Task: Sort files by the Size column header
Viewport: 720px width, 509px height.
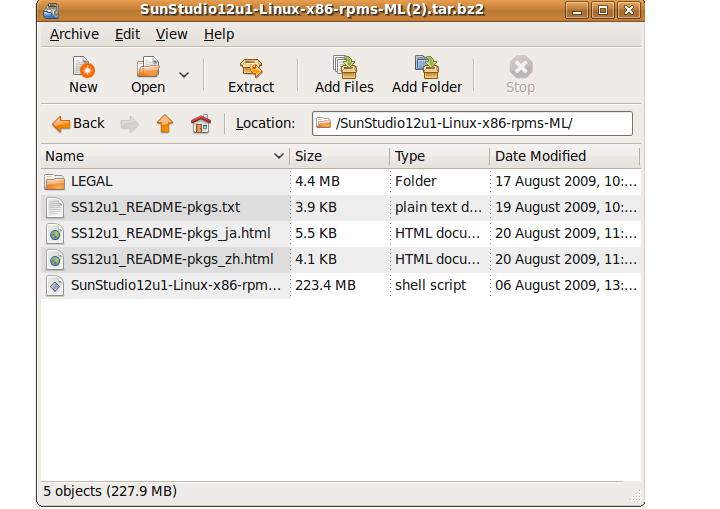Action: (x=340, y=156)
